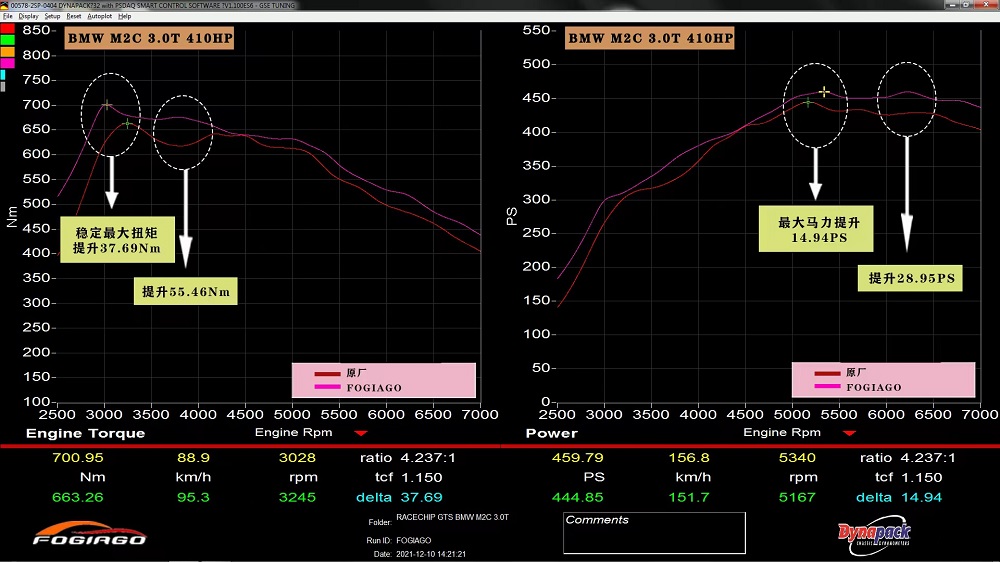The image size is (1000, 562).
Task: Click the 3028 rpm value
Action: [x=297, y=457]
